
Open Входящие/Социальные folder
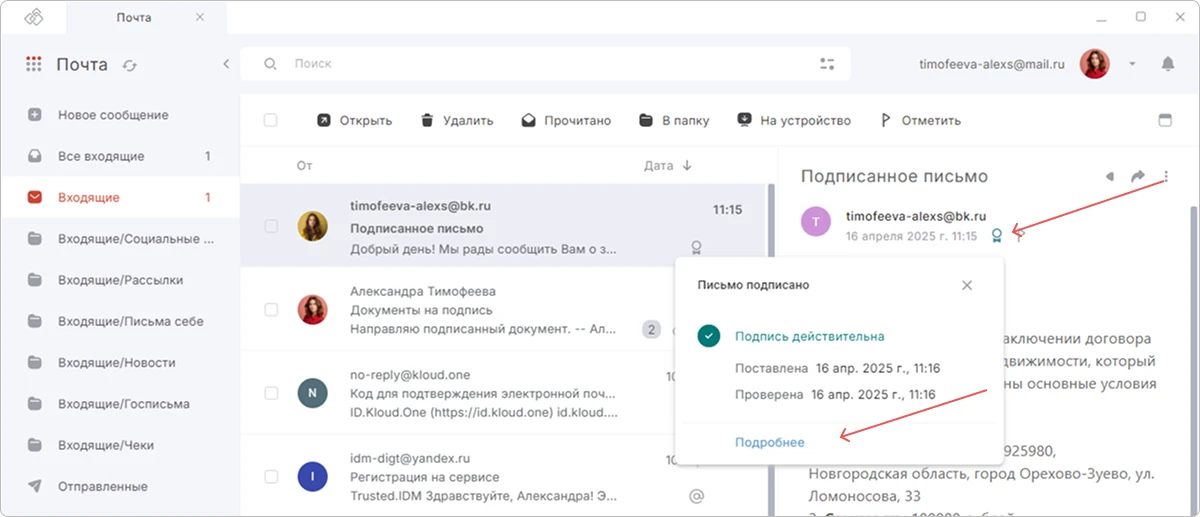120,239
